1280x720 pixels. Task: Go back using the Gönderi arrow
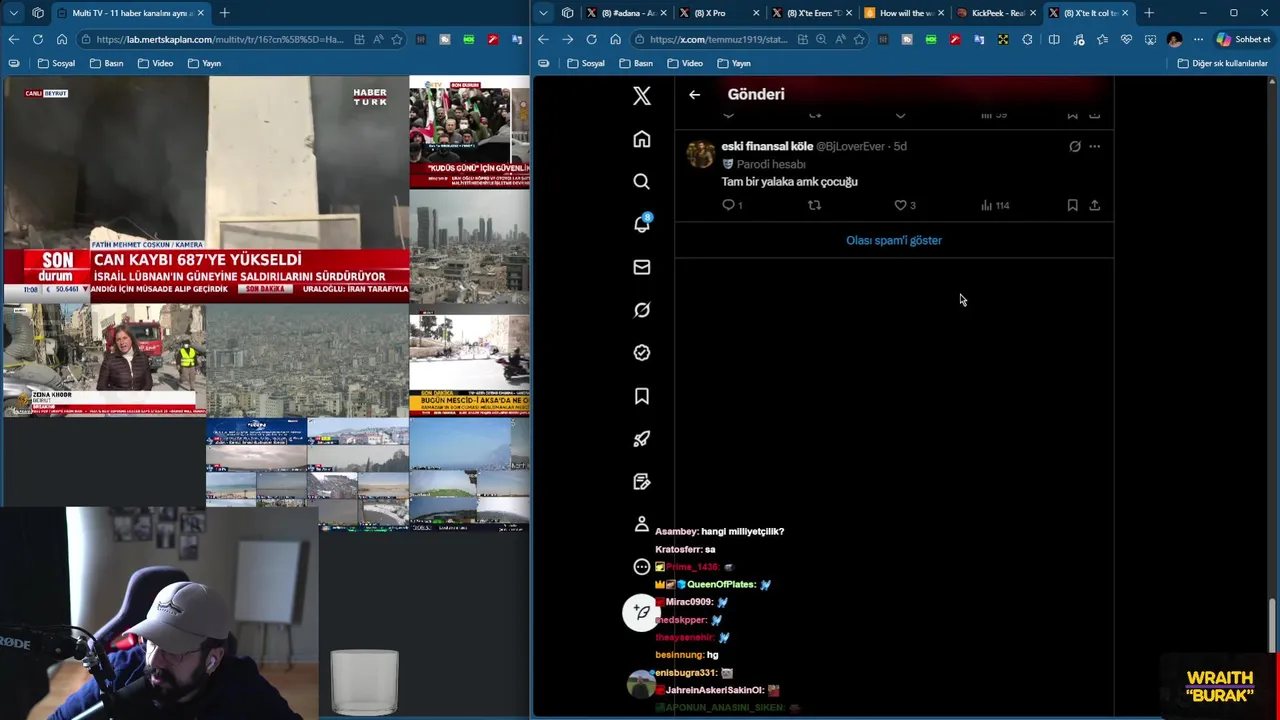[695, 95]
